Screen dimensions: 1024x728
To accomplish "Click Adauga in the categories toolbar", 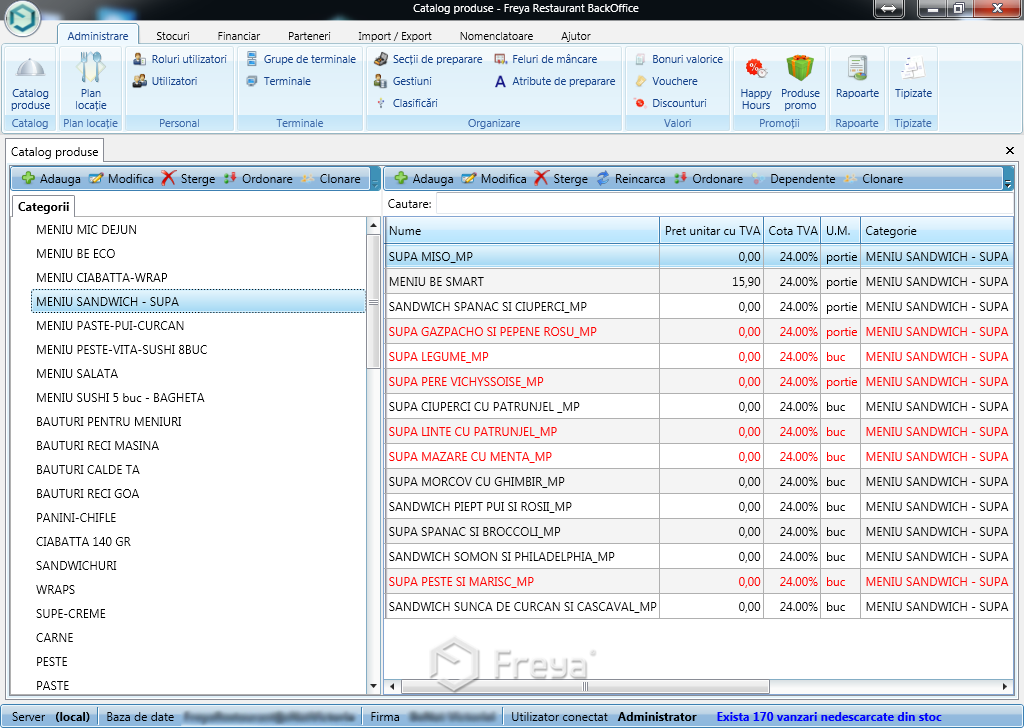I will point(51,179).
